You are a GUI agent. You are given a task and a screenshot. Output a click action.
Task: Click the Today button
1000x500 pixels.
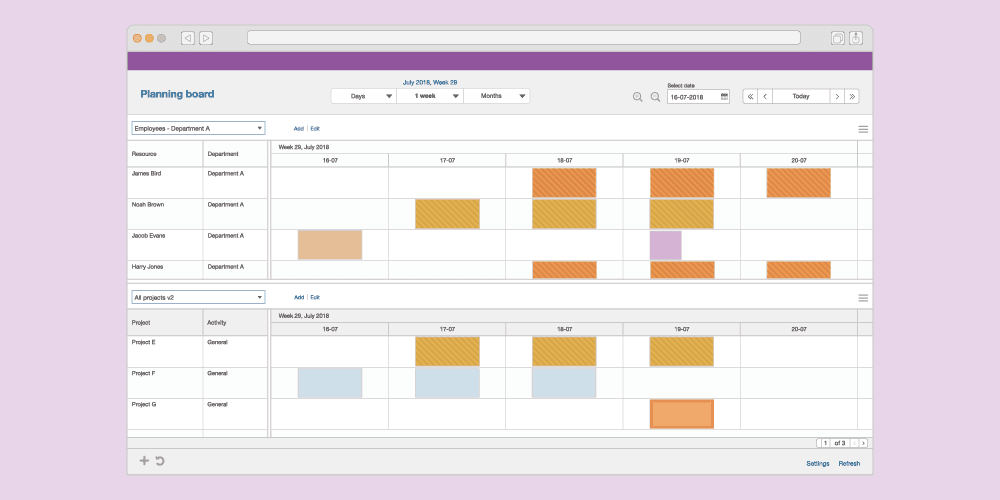click(801, 97)
